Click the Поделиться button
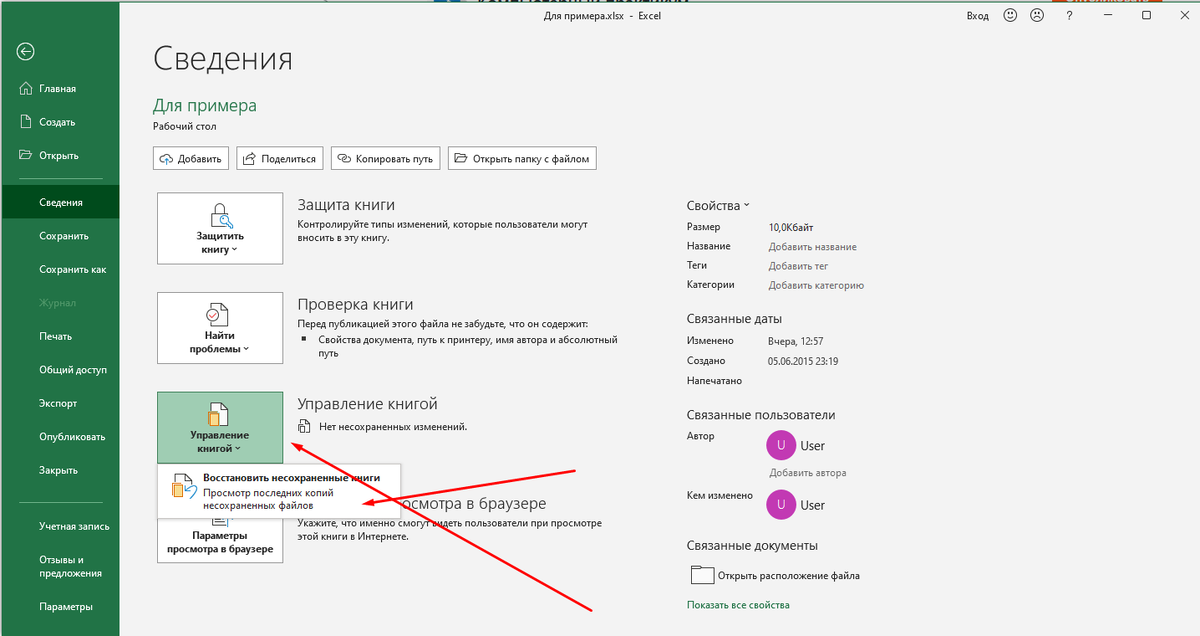 pyautogui.click(x=278, y=158)
